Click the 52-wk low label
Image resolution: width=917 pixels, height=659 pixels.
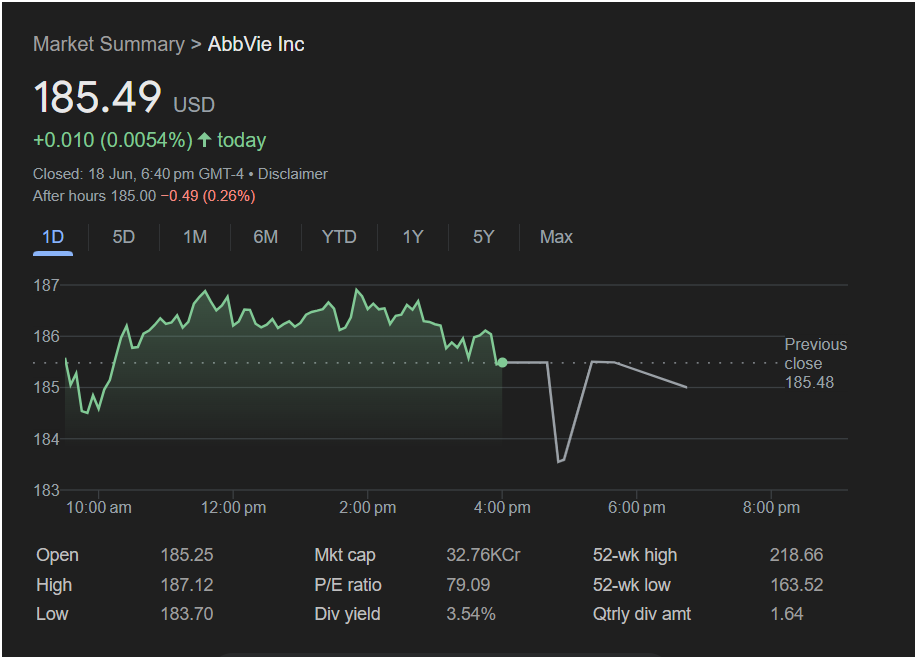coord(632,585)
